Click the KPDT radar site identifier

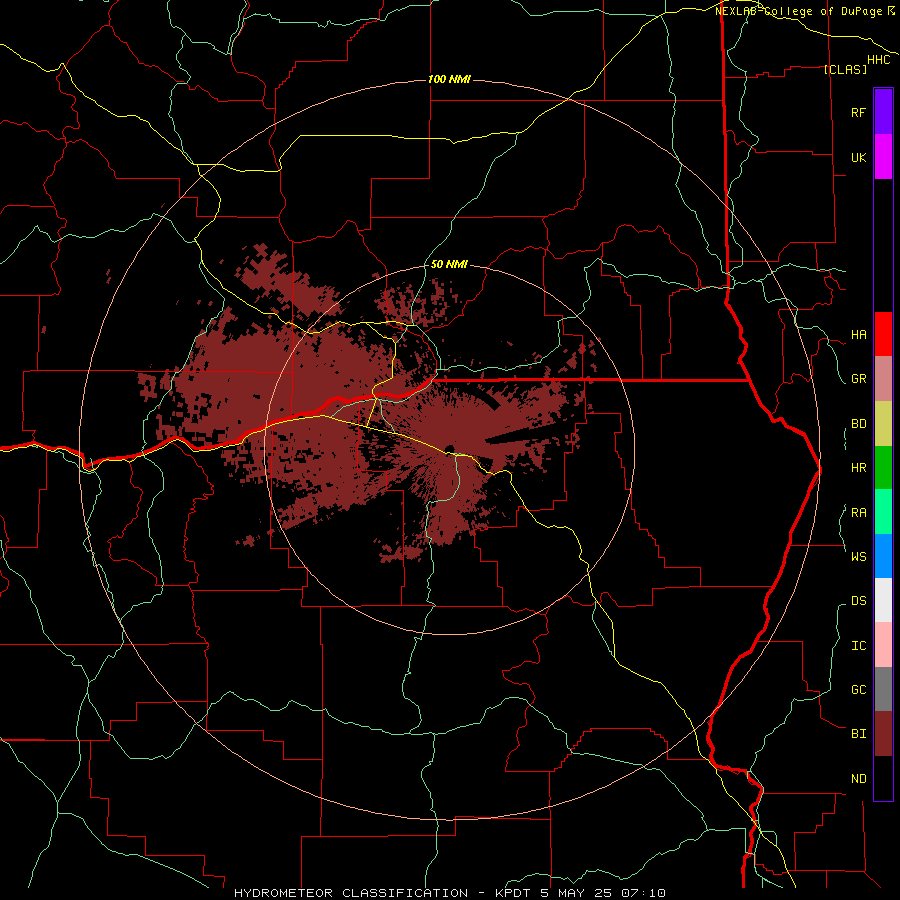[514, 893]
